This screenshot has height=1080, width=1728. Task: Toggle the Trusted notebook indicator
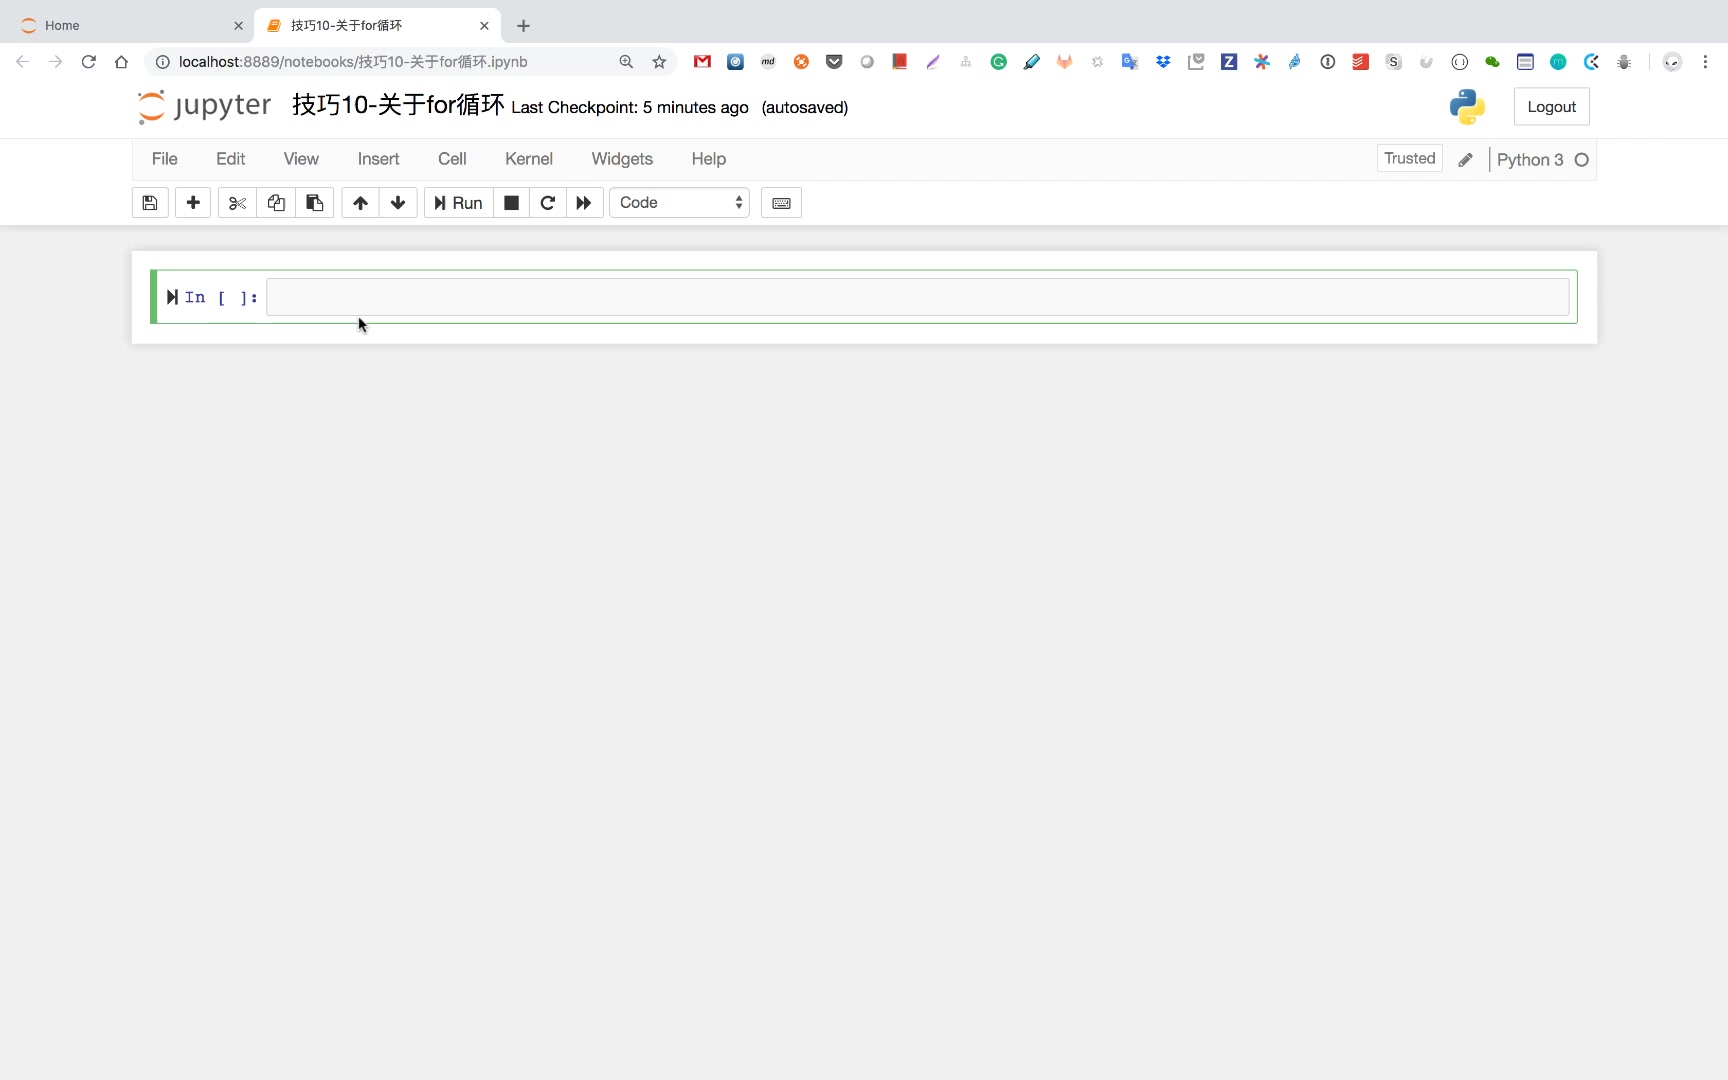pos(1409,159)
